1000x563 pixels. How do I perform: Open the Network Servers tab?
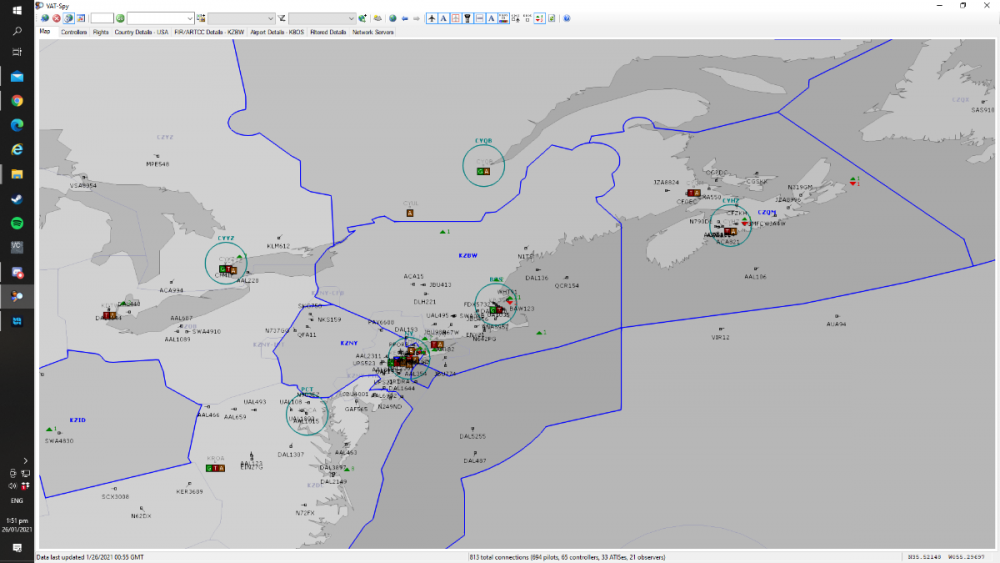[x=373, y=32]
